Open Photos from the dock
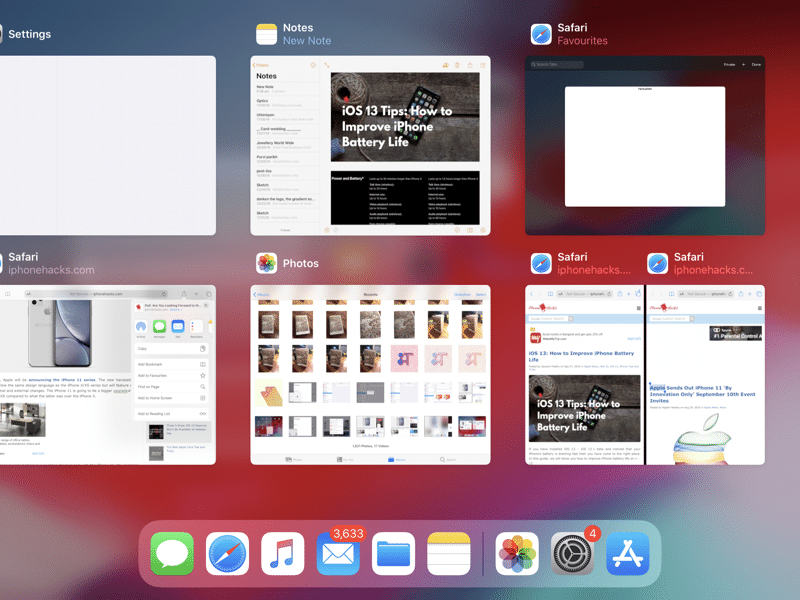Screen dimensions: 800x600 pos(517,553)
